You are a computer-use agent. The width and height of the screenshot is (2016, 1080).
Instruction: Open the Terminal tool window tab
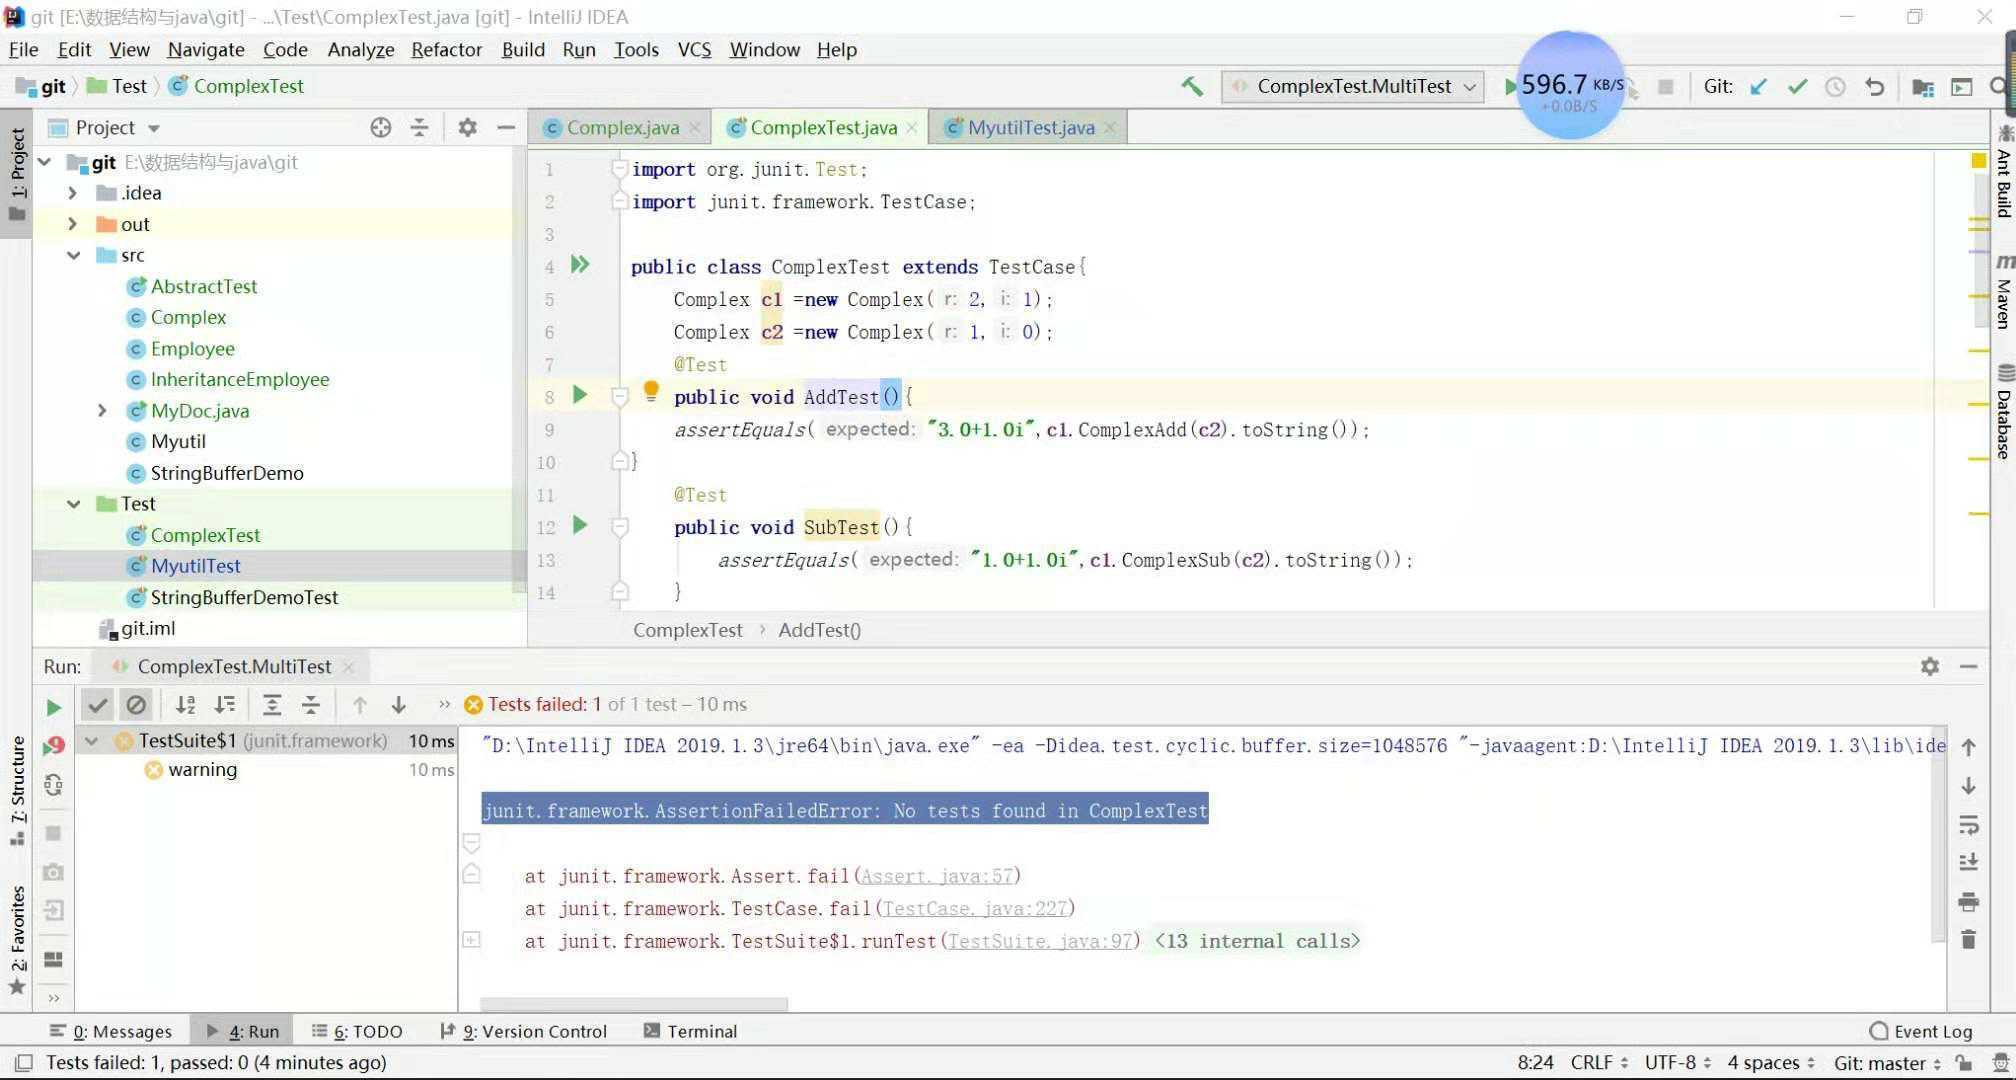[x=690, y=1031]
